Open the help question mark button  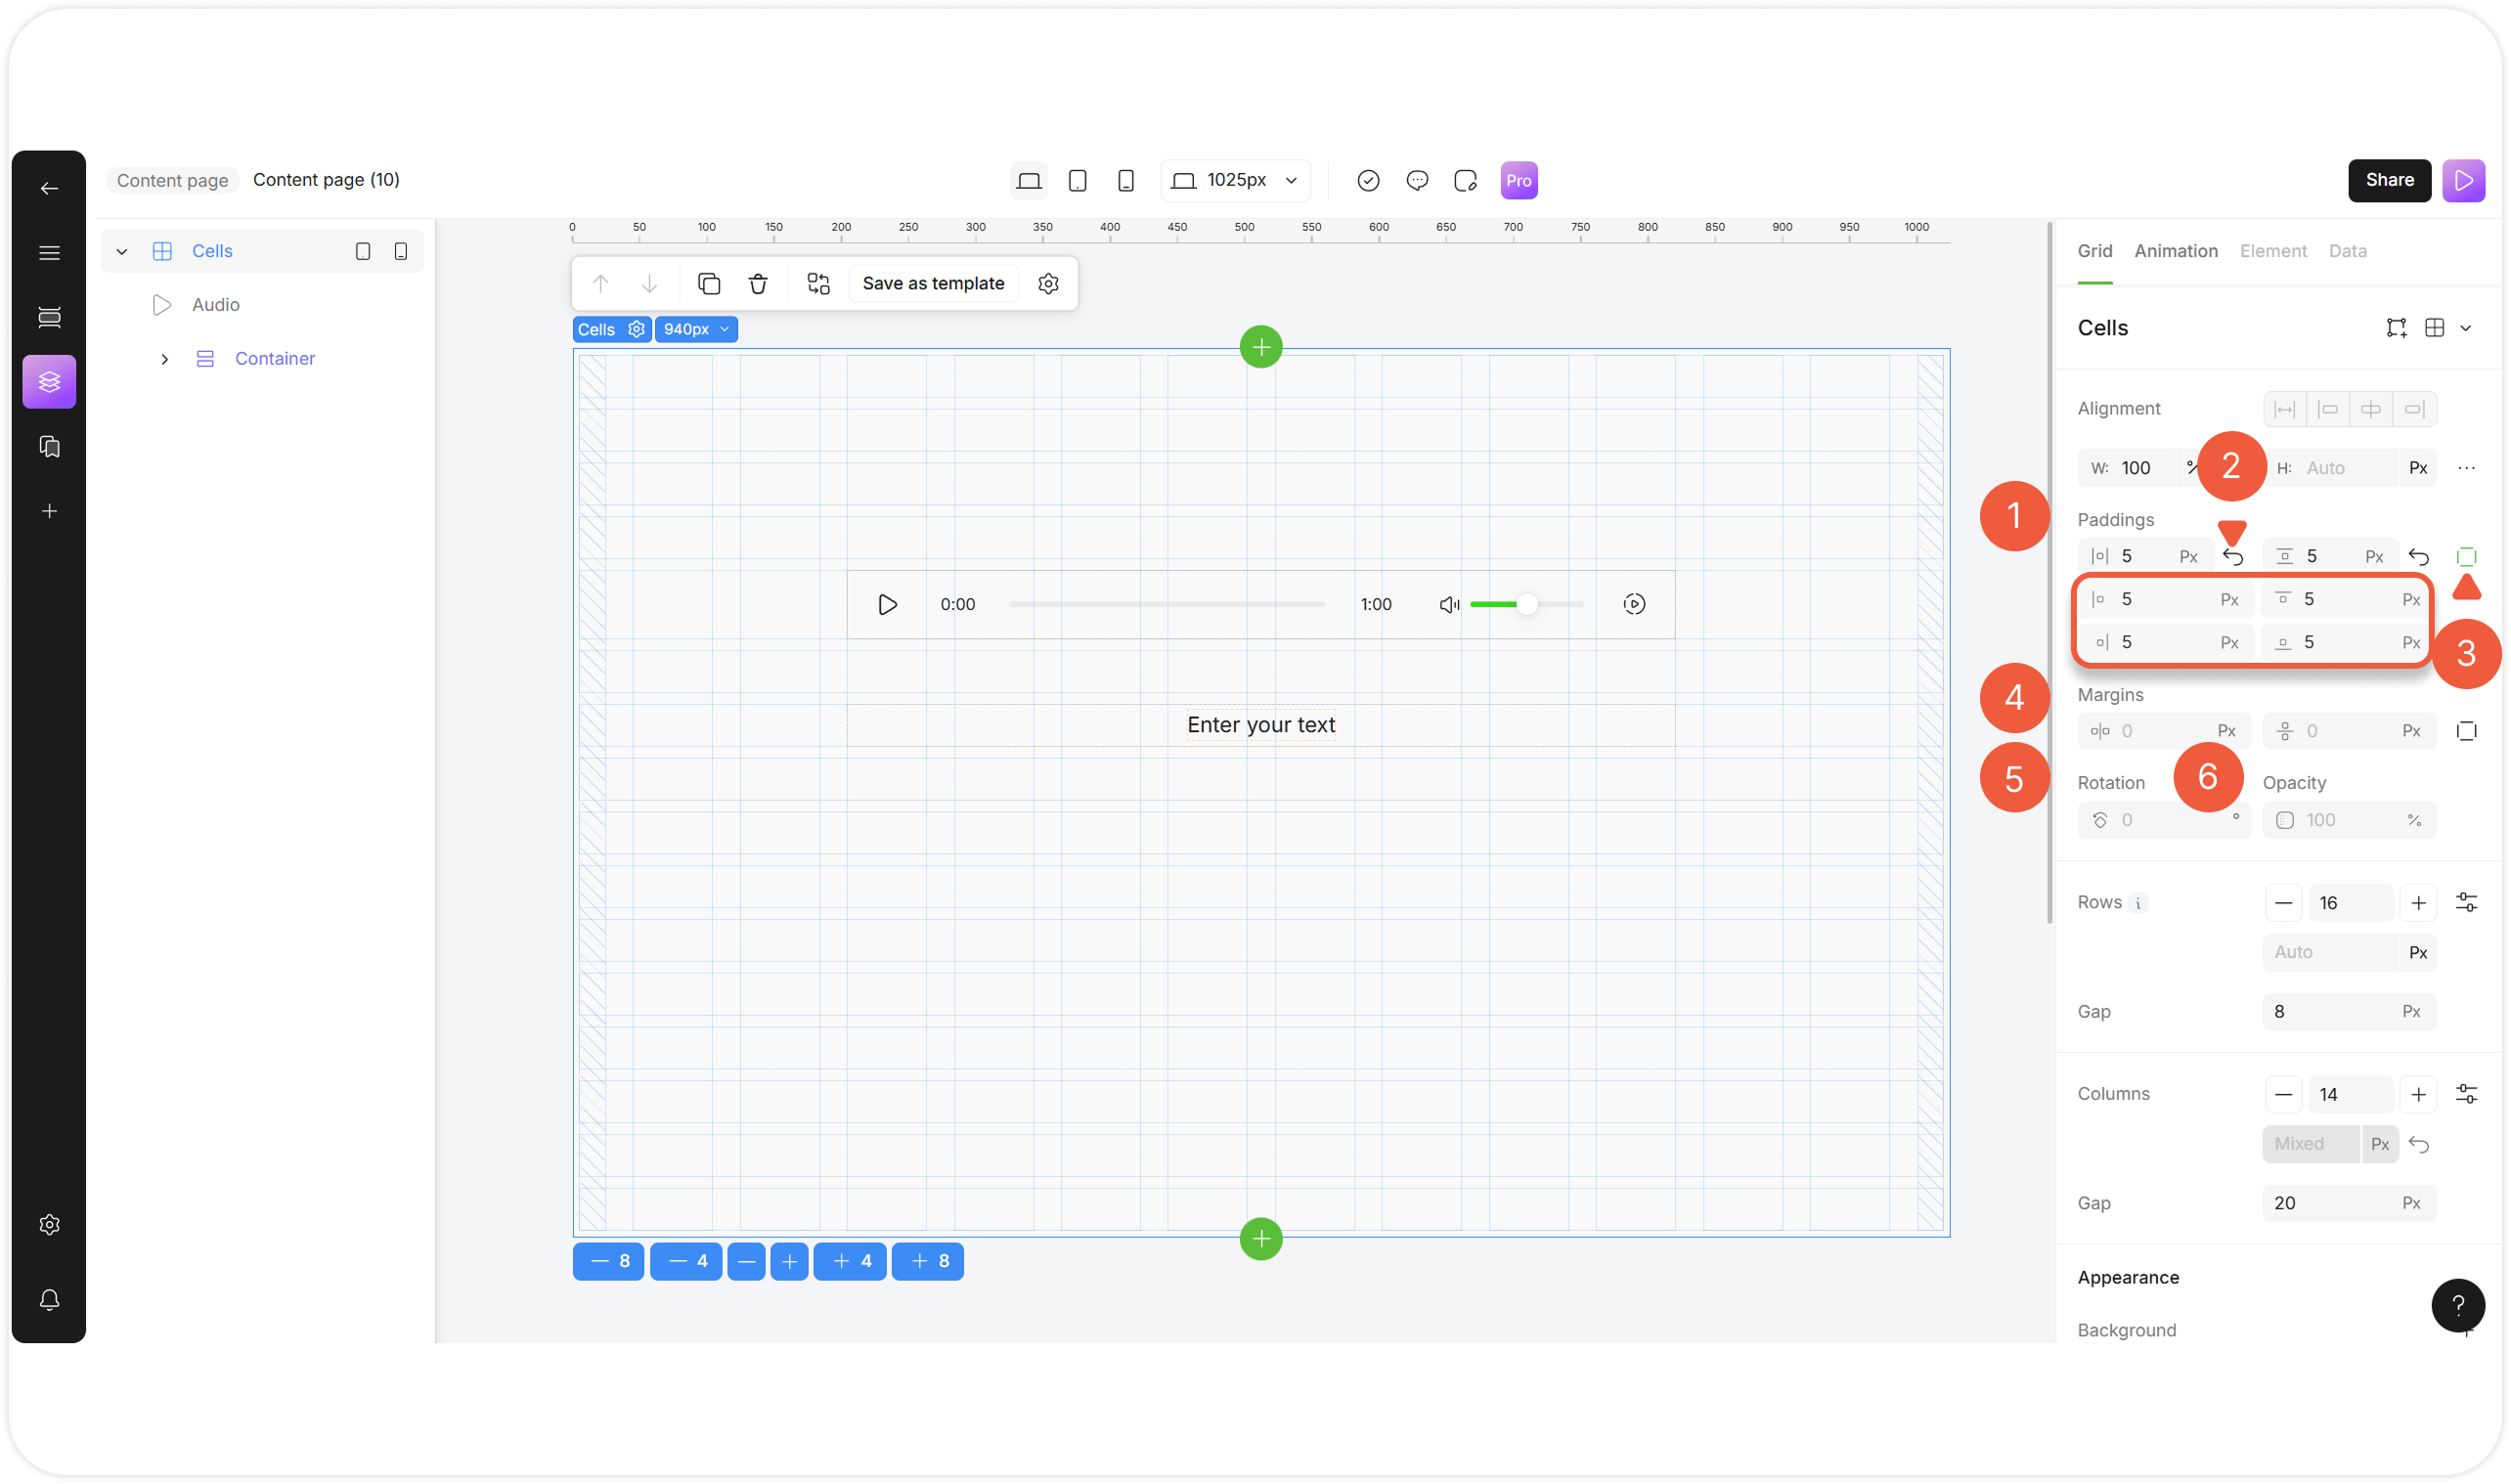tap(2457, 1304)
